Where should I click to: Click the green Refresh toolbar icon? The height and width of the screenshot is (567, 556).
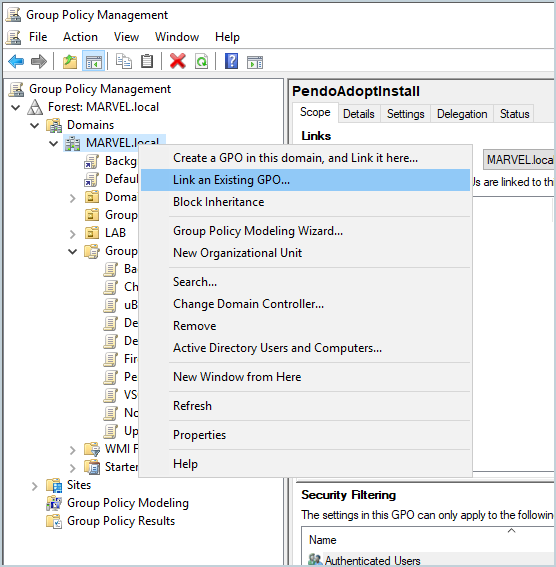click(201, 61)
